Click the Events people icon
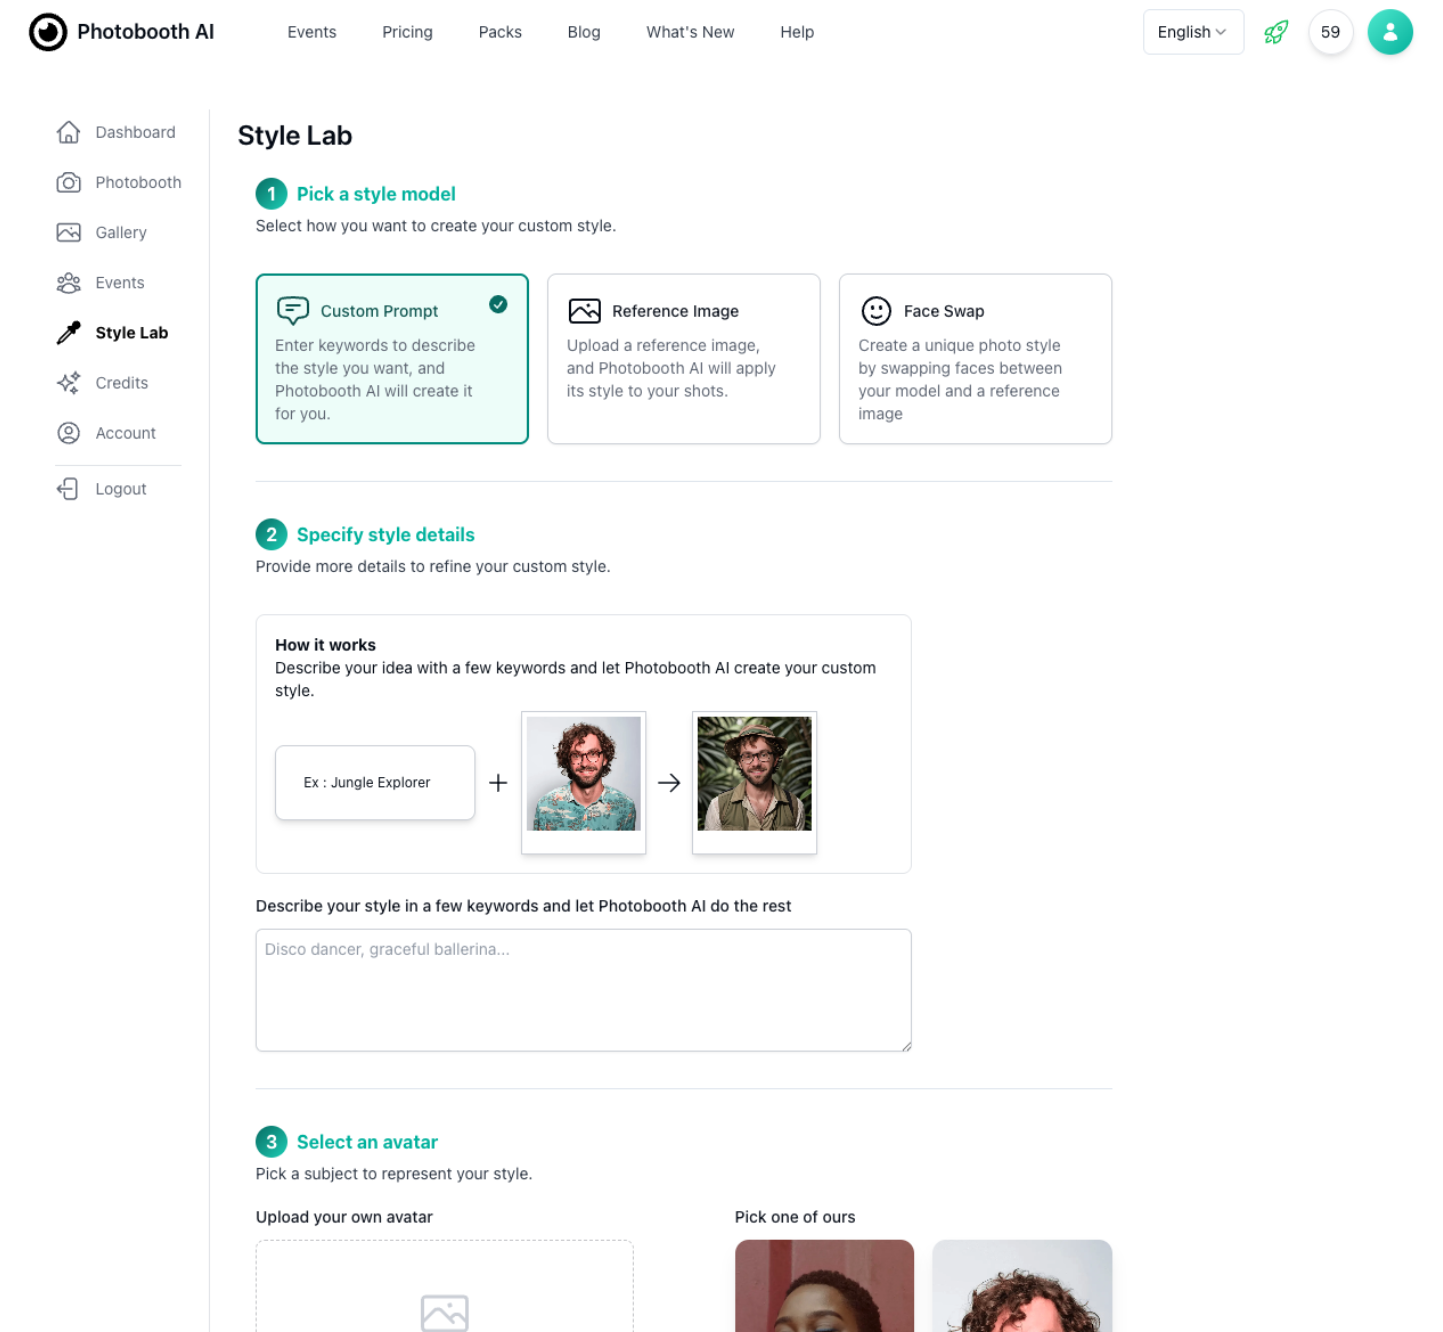This screenshot has width=1443, height=1332. [x=68, y=283]
